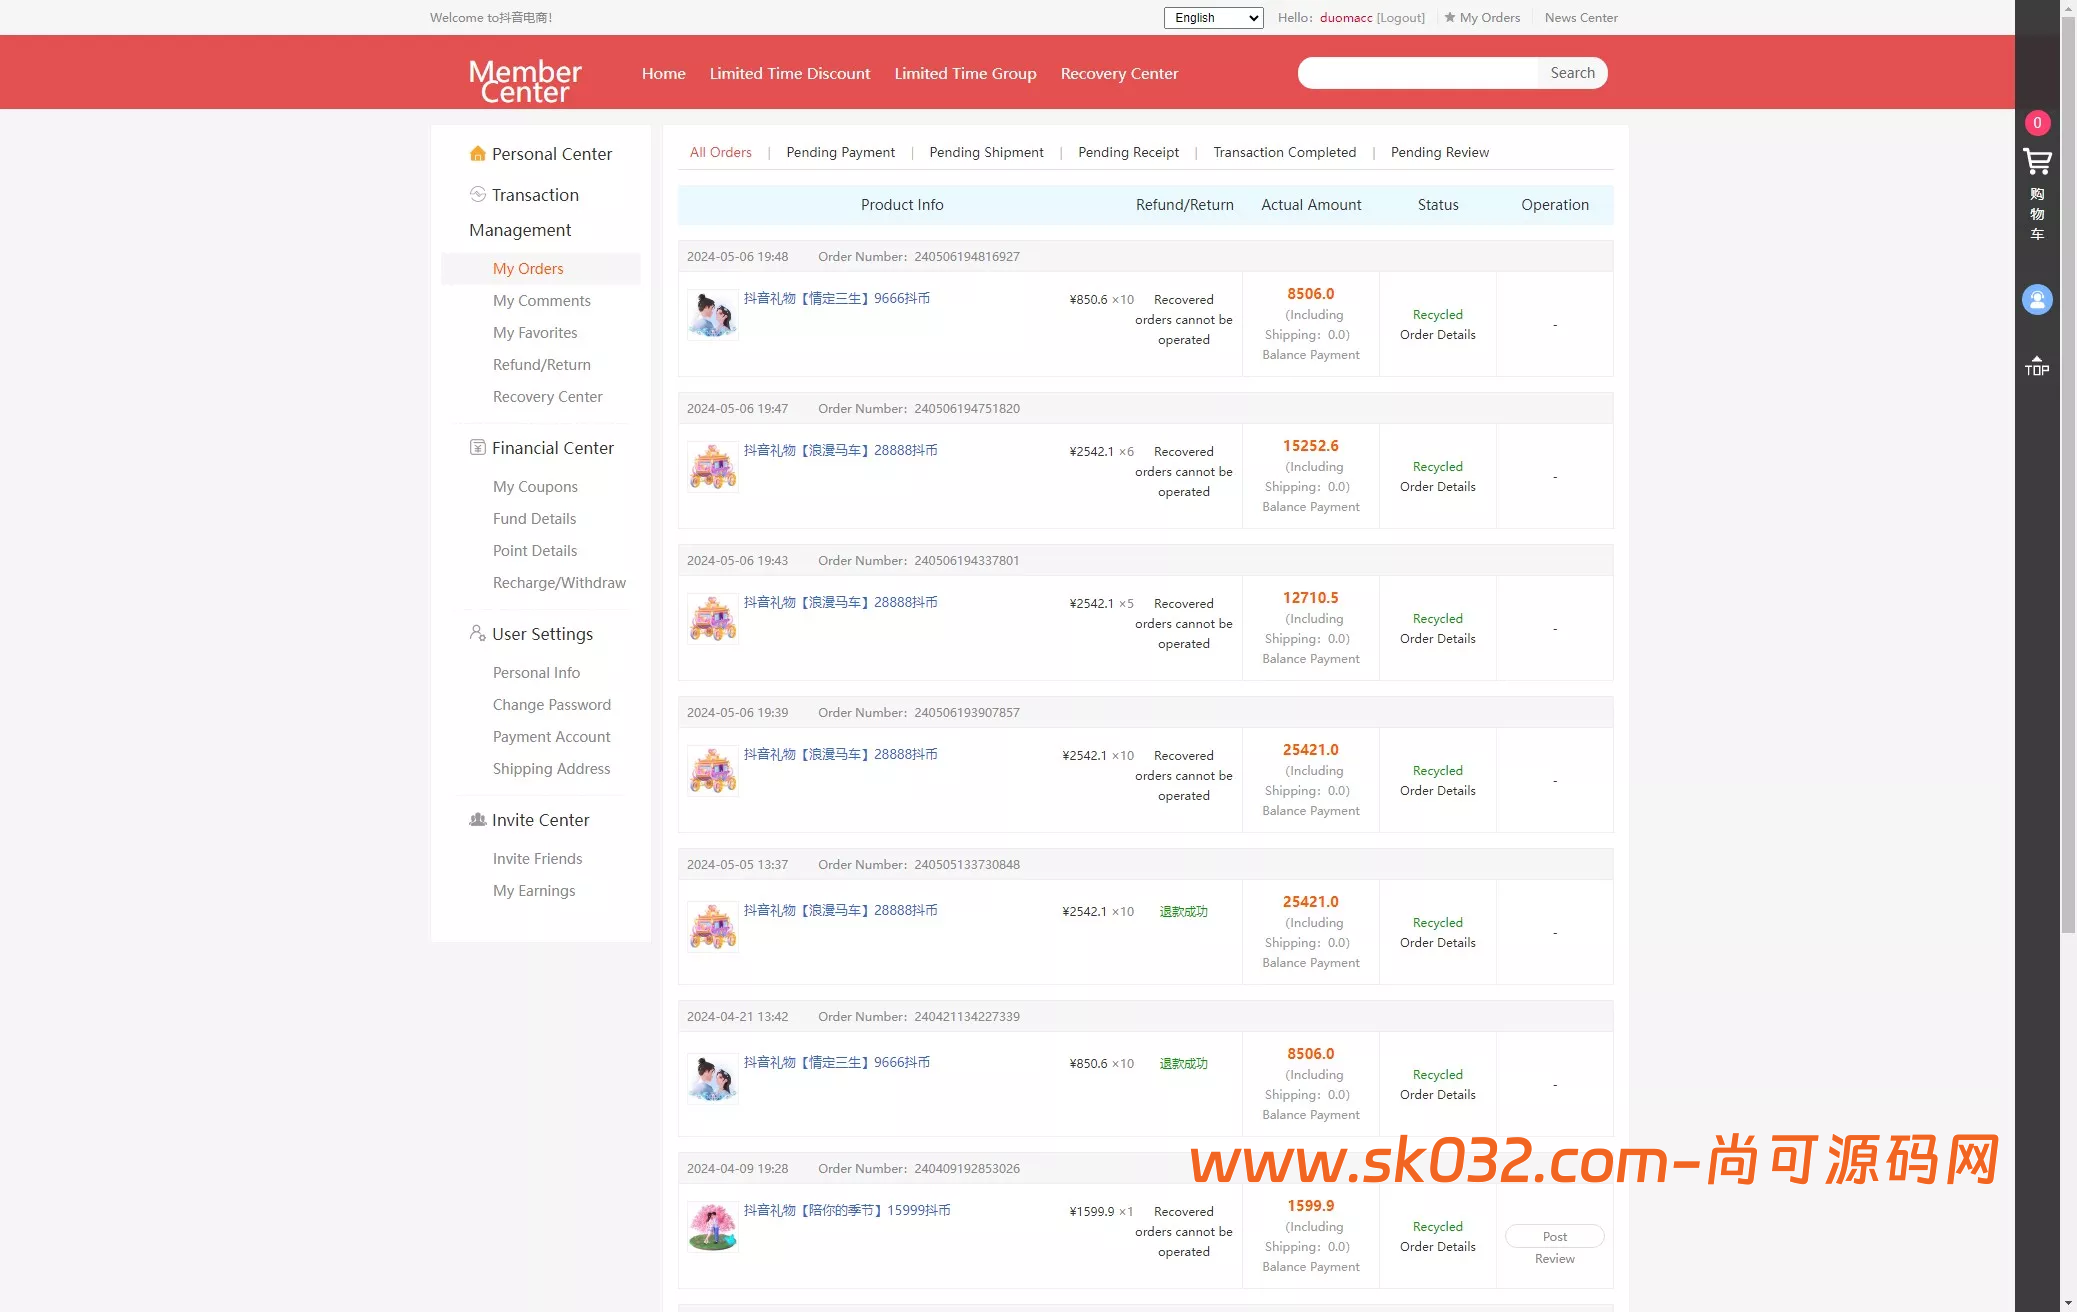Image resolution: width=2077 pixels, height=1312 pixels.
Task: Switch to the Pending Payment tab
Action: (840, 152)
